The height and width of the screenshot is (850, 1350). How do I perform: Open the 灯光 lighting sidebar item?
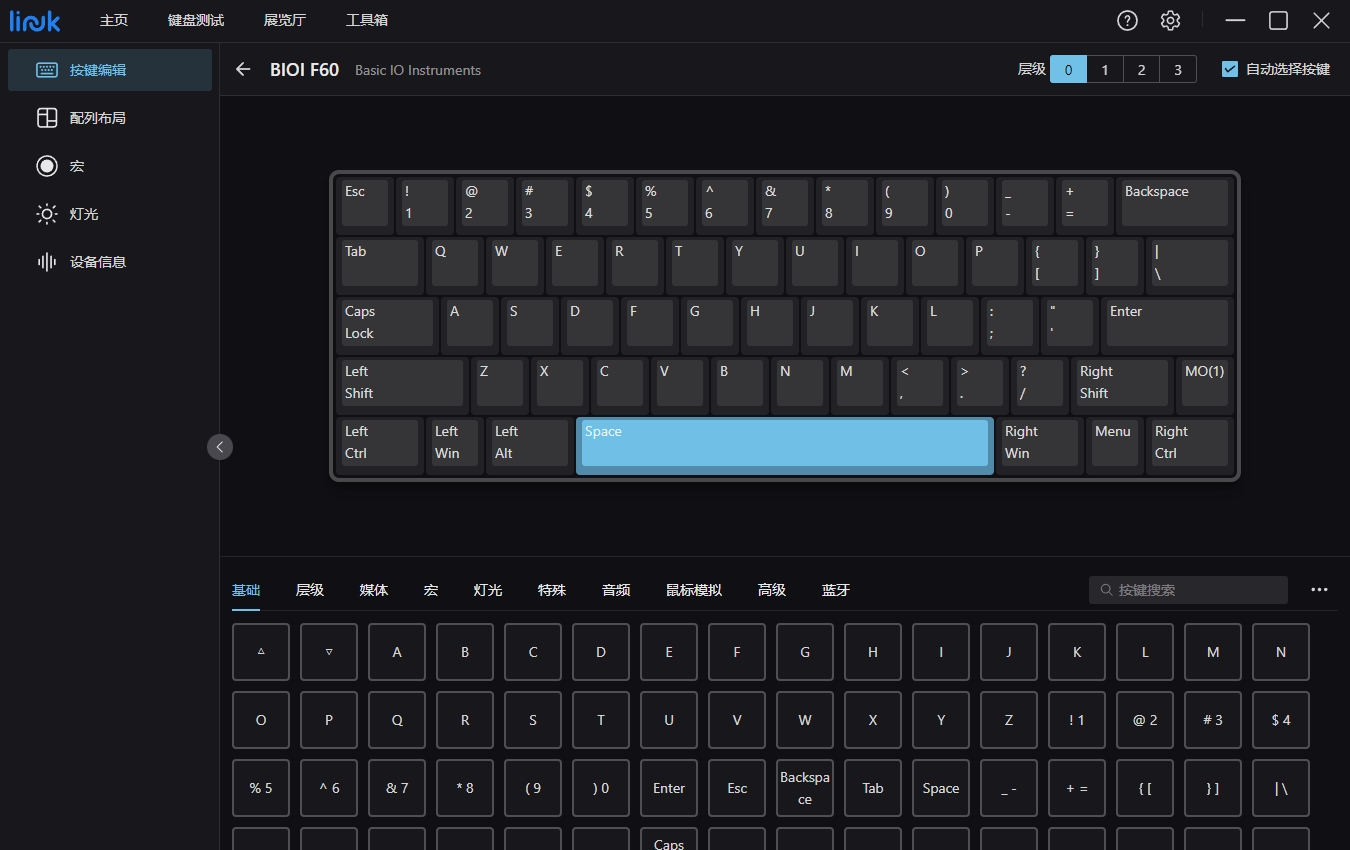click(x=110, y=214)
